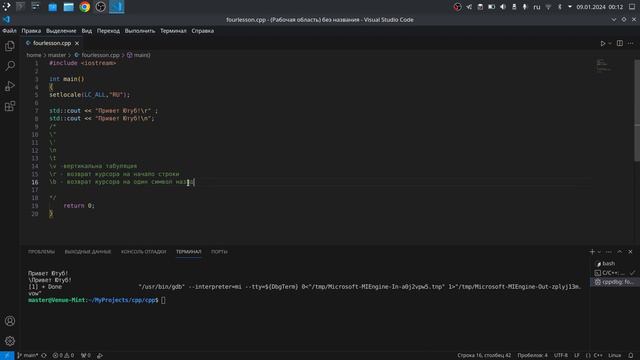This screenshot has height=360, width=640.
Task: Split the editor to the right
Action: coord(620,43)
